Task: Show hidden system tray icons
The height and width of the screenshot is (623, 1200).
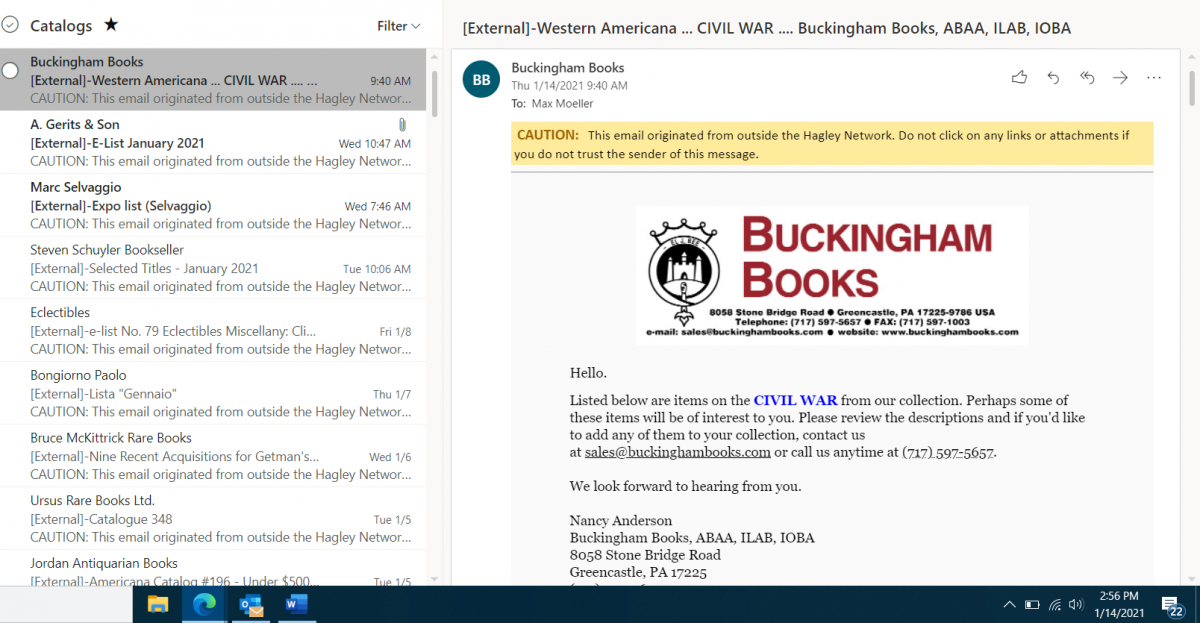Action: point(1009,604)
